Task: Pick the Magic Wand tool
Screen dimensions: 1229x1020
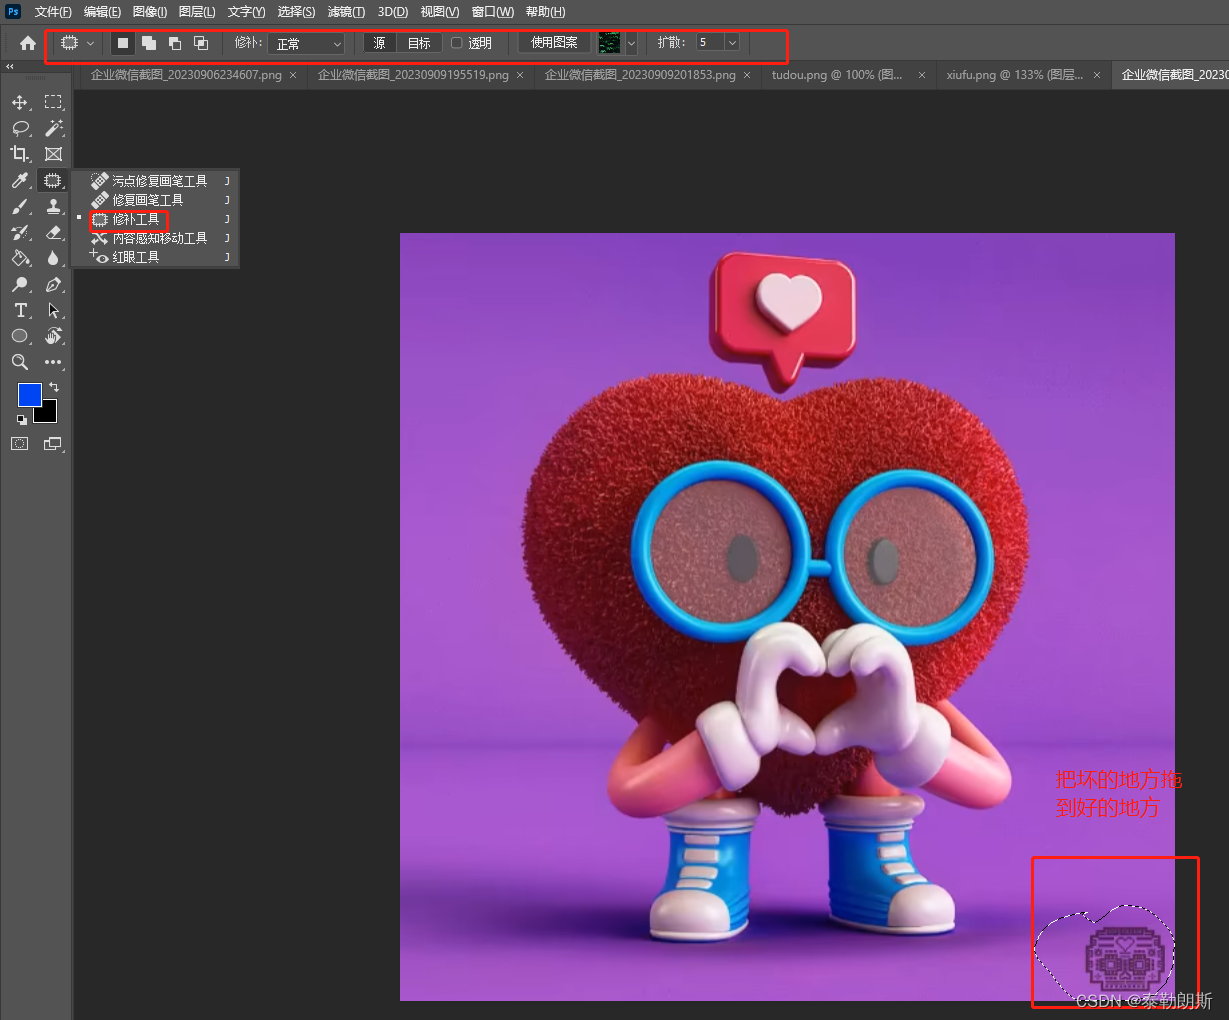Action: (x=54, y=129)
